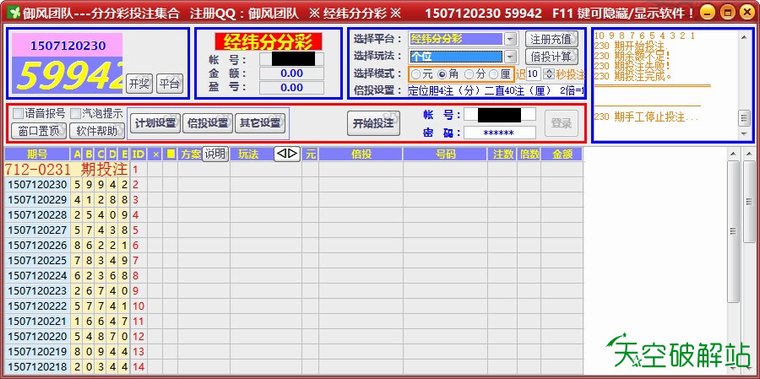
Task: Click the yellow square column header icon
Action: [x=170, y=154]
